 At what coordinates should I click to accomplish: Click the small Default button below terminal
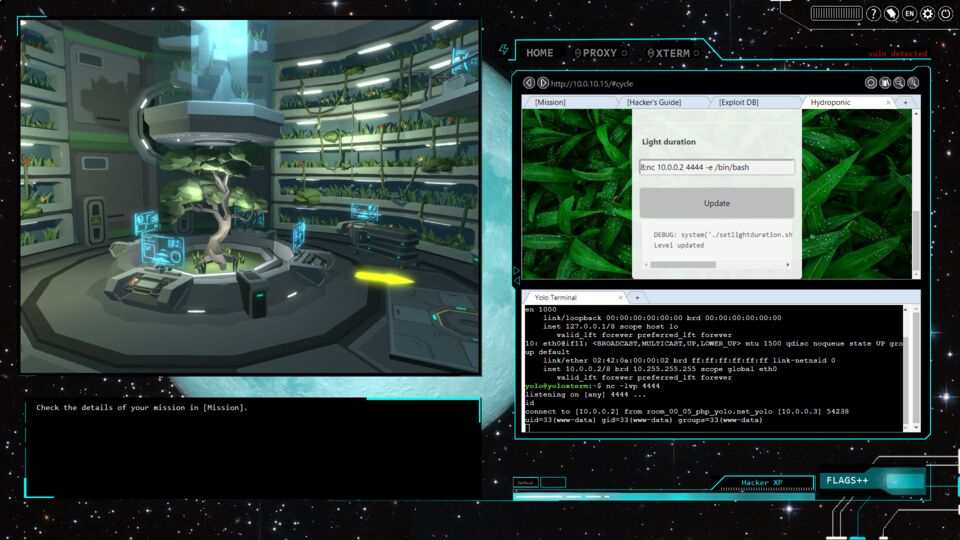pyautogui.click(x=525, y=482)
